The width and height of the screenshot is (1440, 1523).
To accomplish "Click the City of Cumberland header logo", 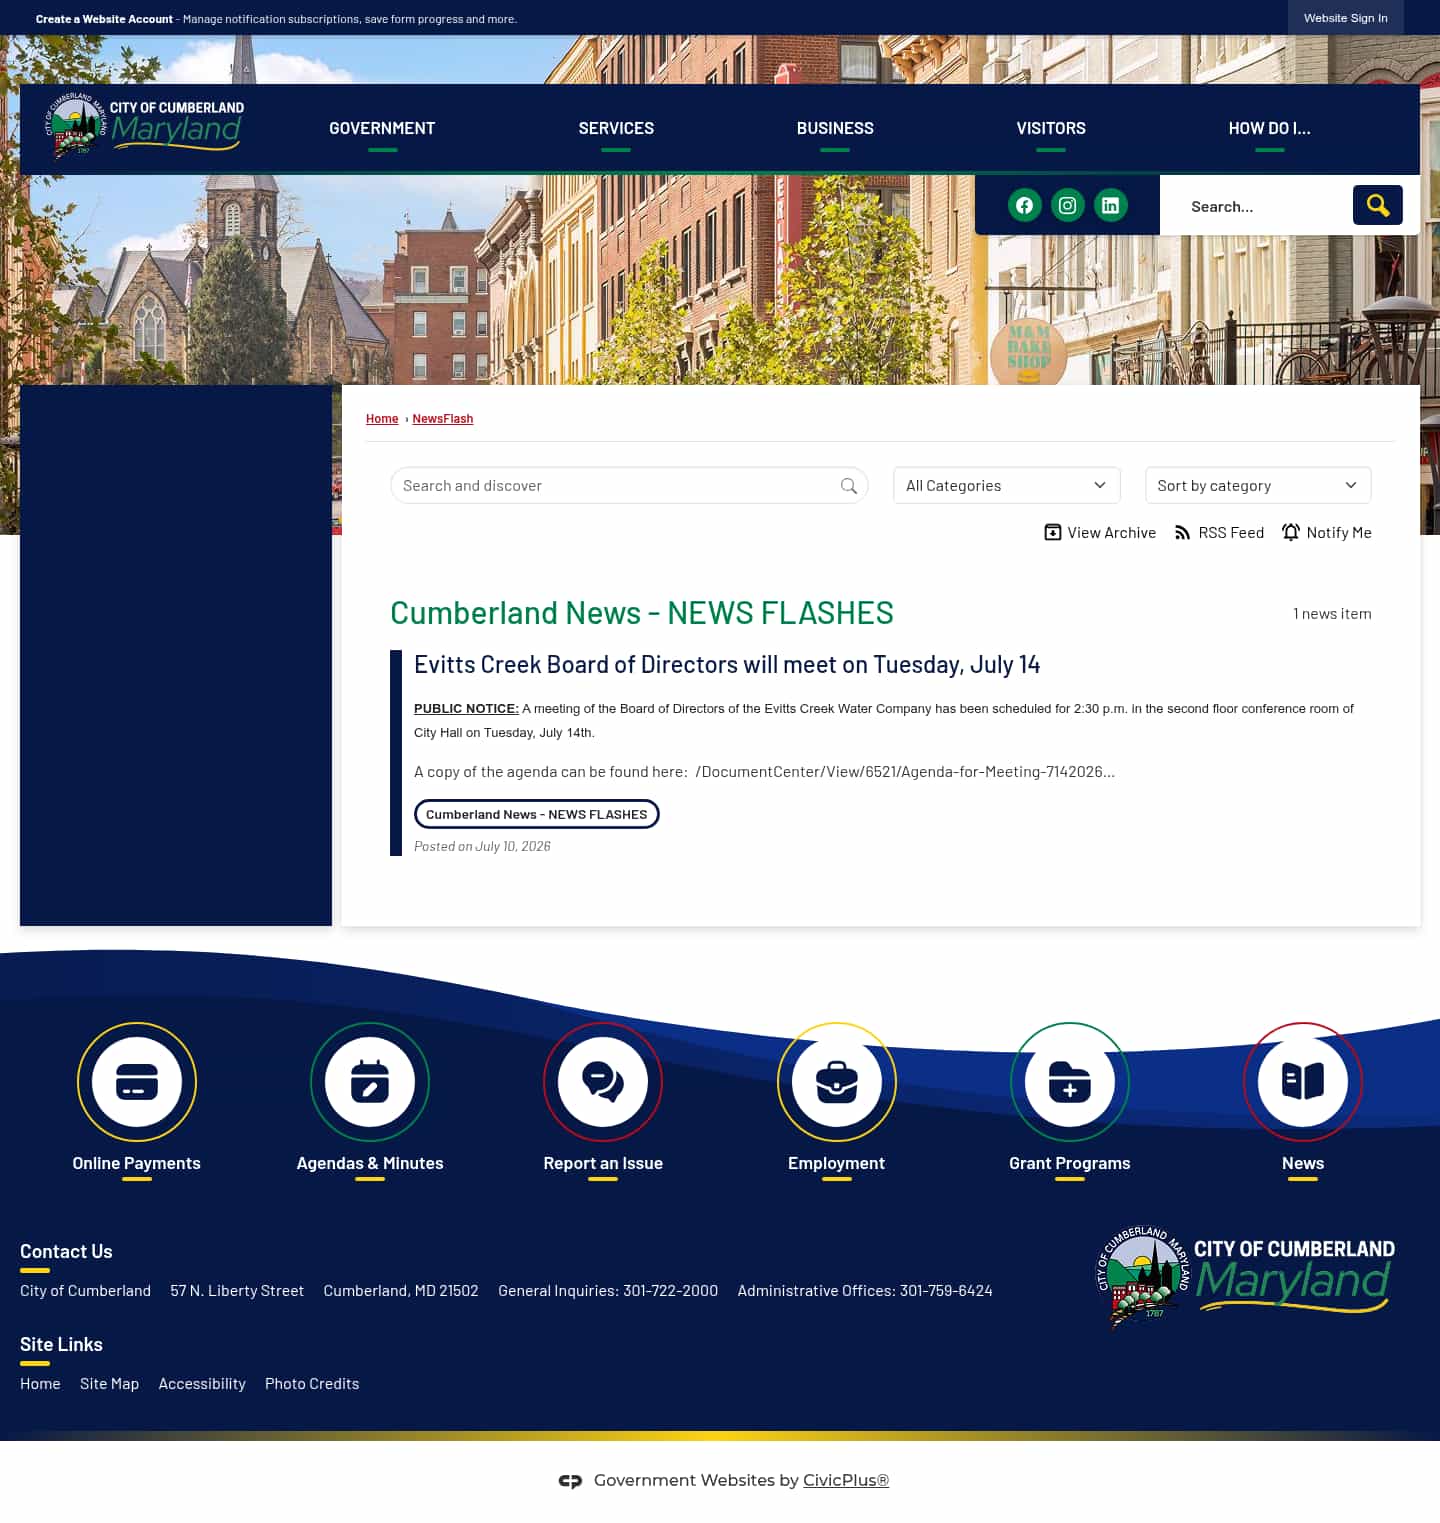I will coord(145,125).
